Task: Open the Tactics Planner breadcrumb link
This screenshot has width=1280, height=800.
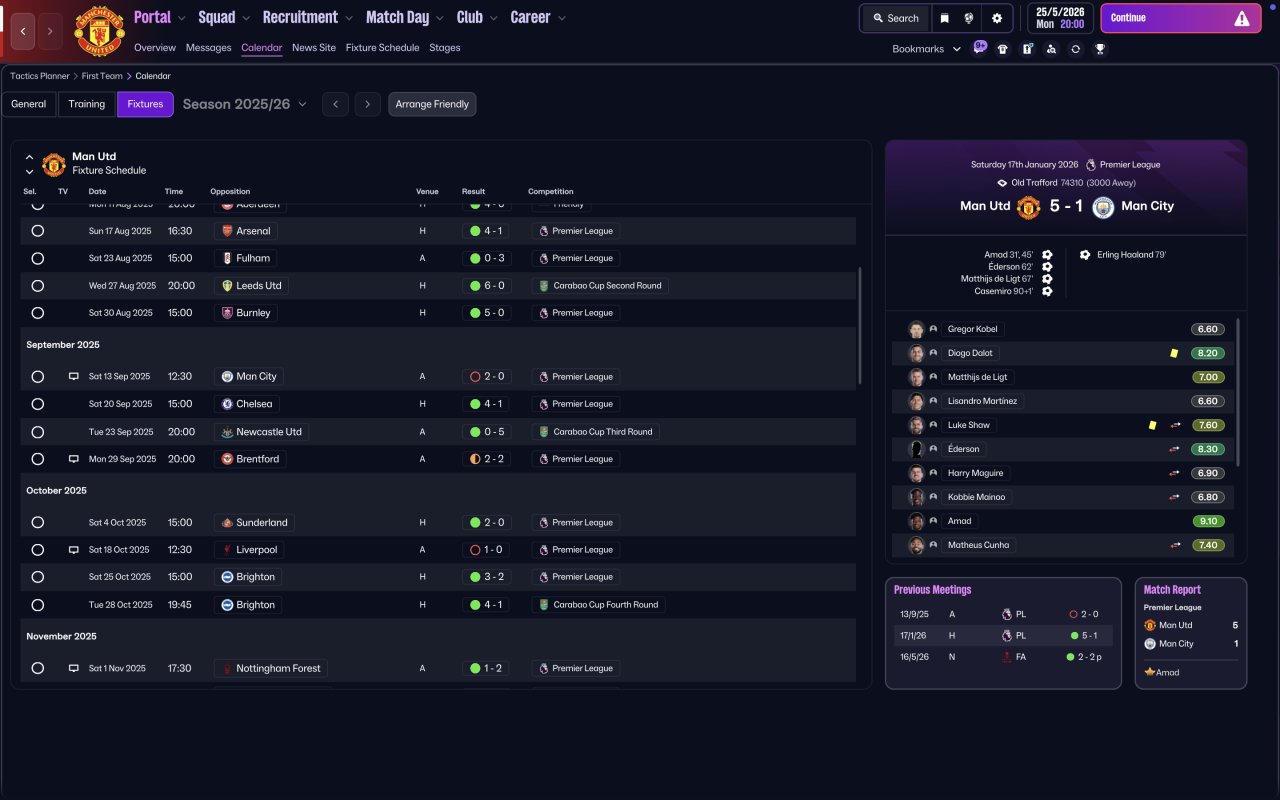Action: coord(40,76)
